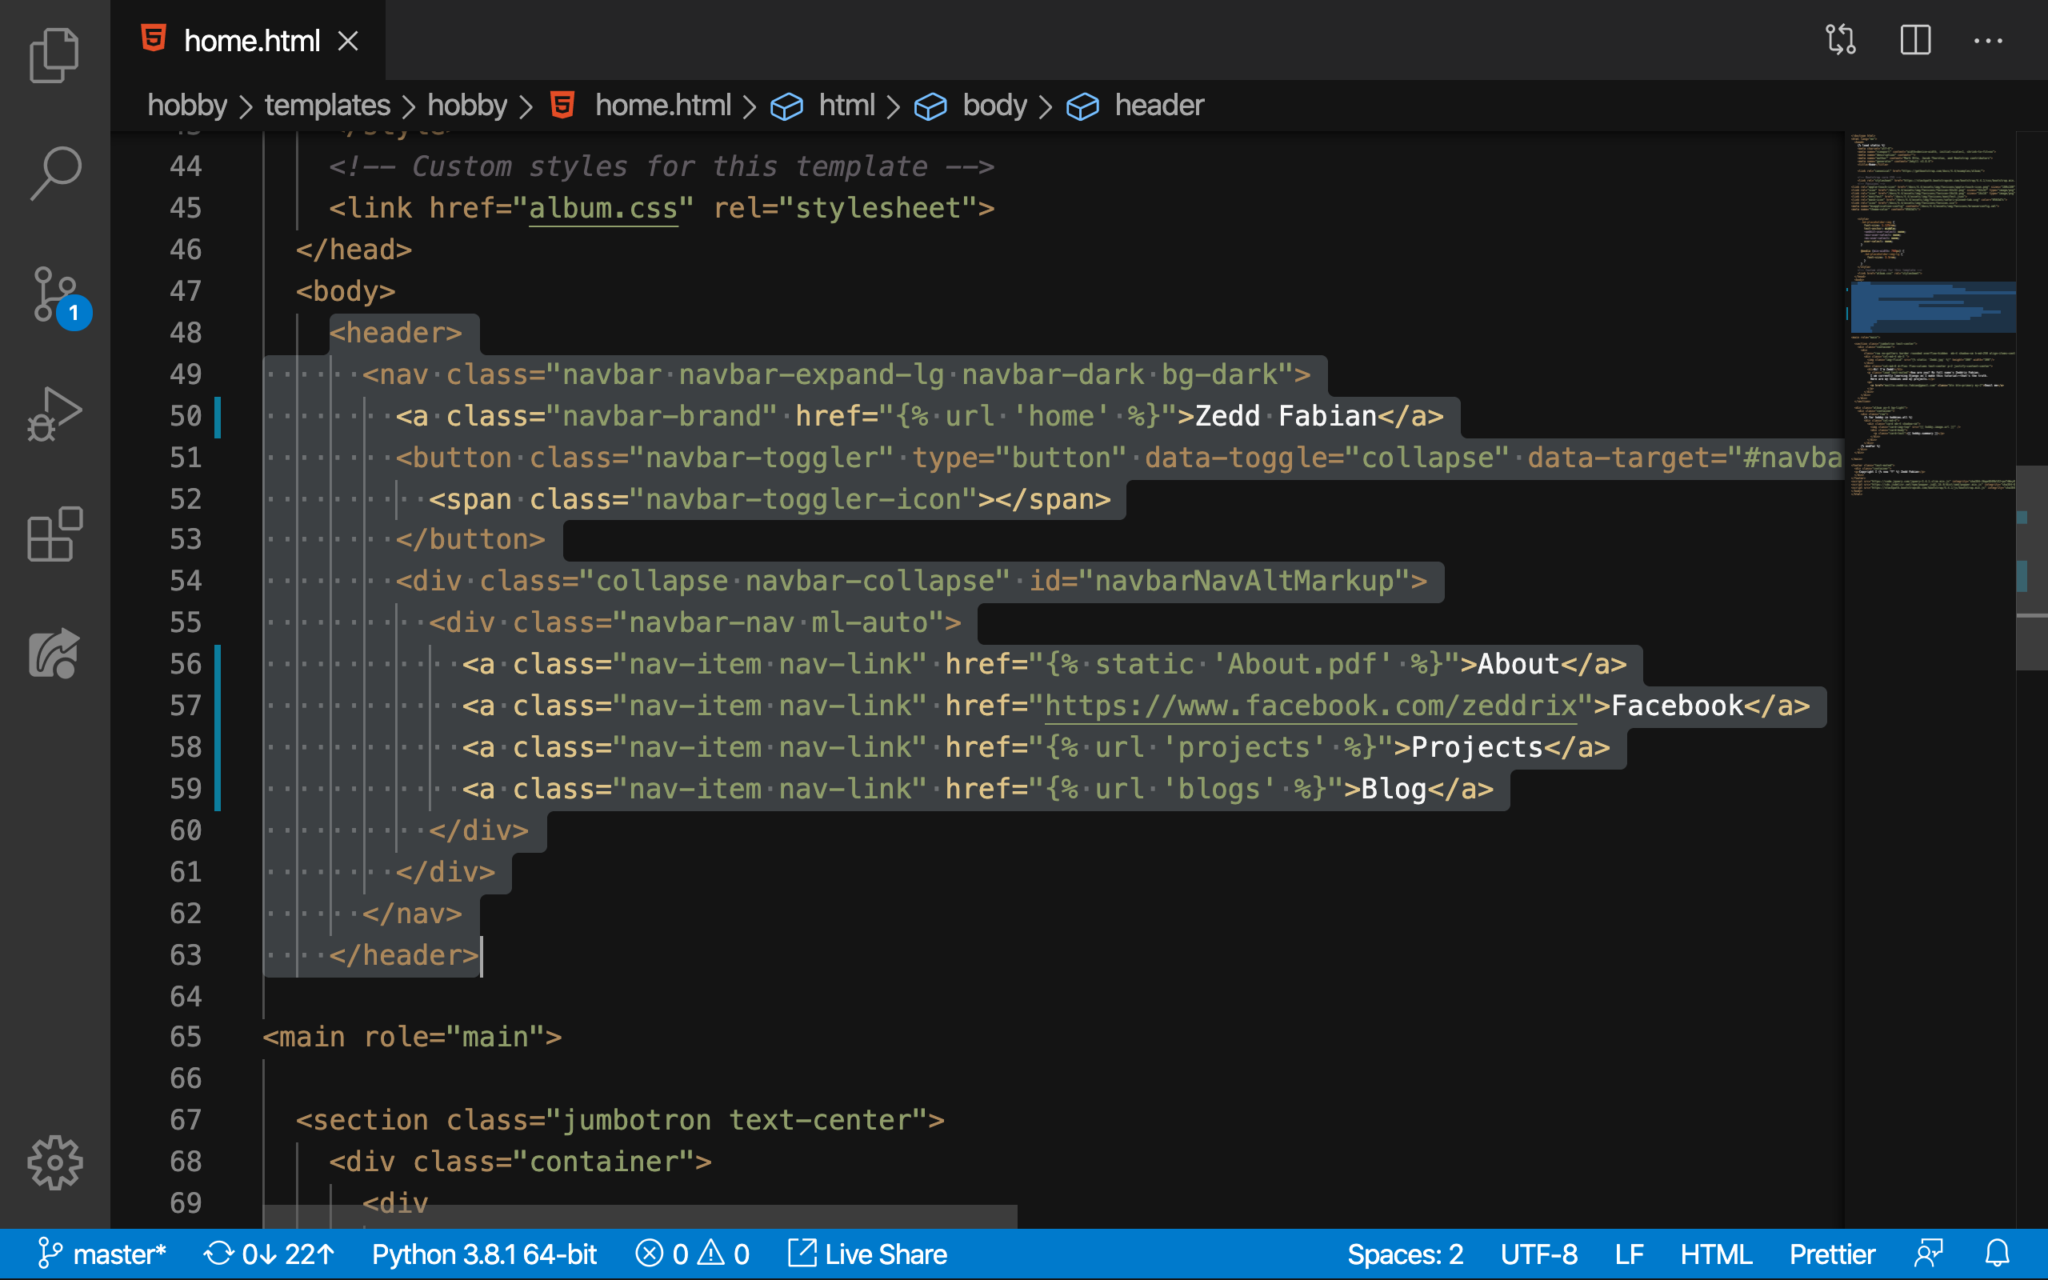The image size is (2048, 1280).
Task: Synchronize changes 0 down 22 up
Action: click(268, 1254)
